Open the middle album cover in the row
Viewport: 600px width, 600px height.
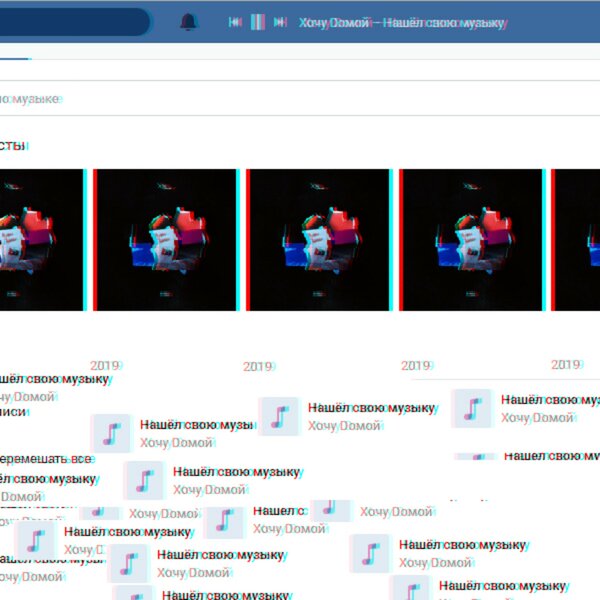tap(318, 240)
